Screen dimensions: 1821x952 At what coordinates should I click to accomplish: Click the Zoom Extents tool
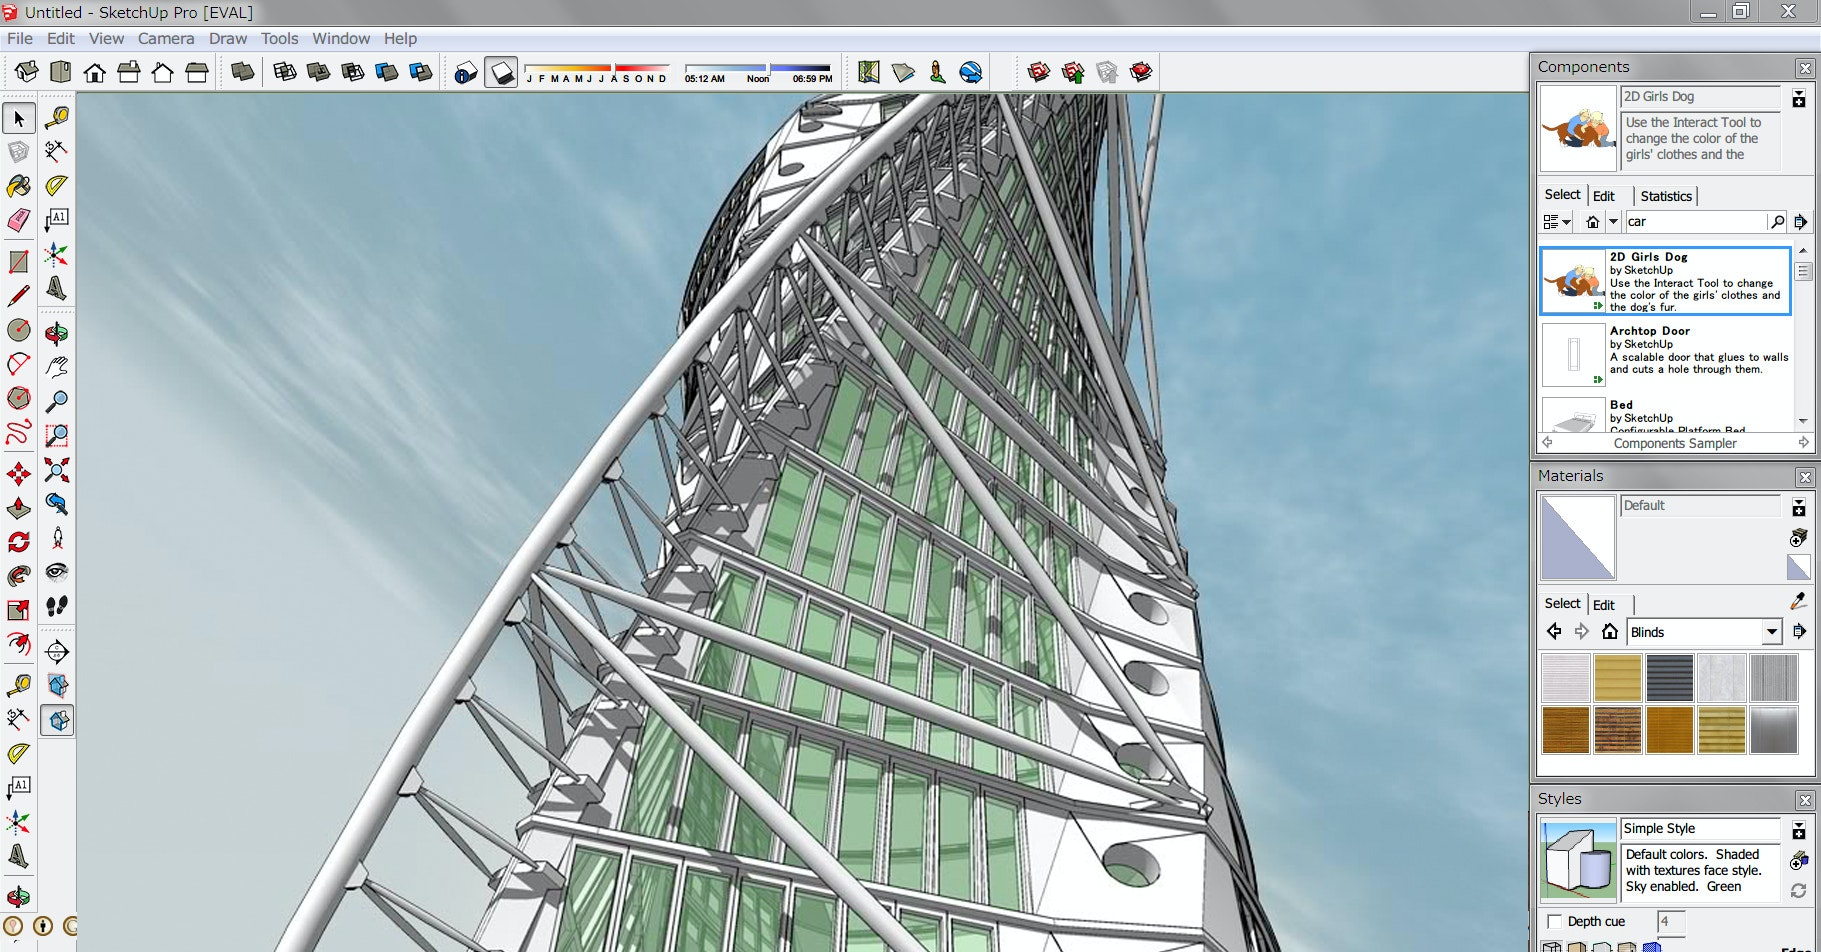tap(57, 470)
